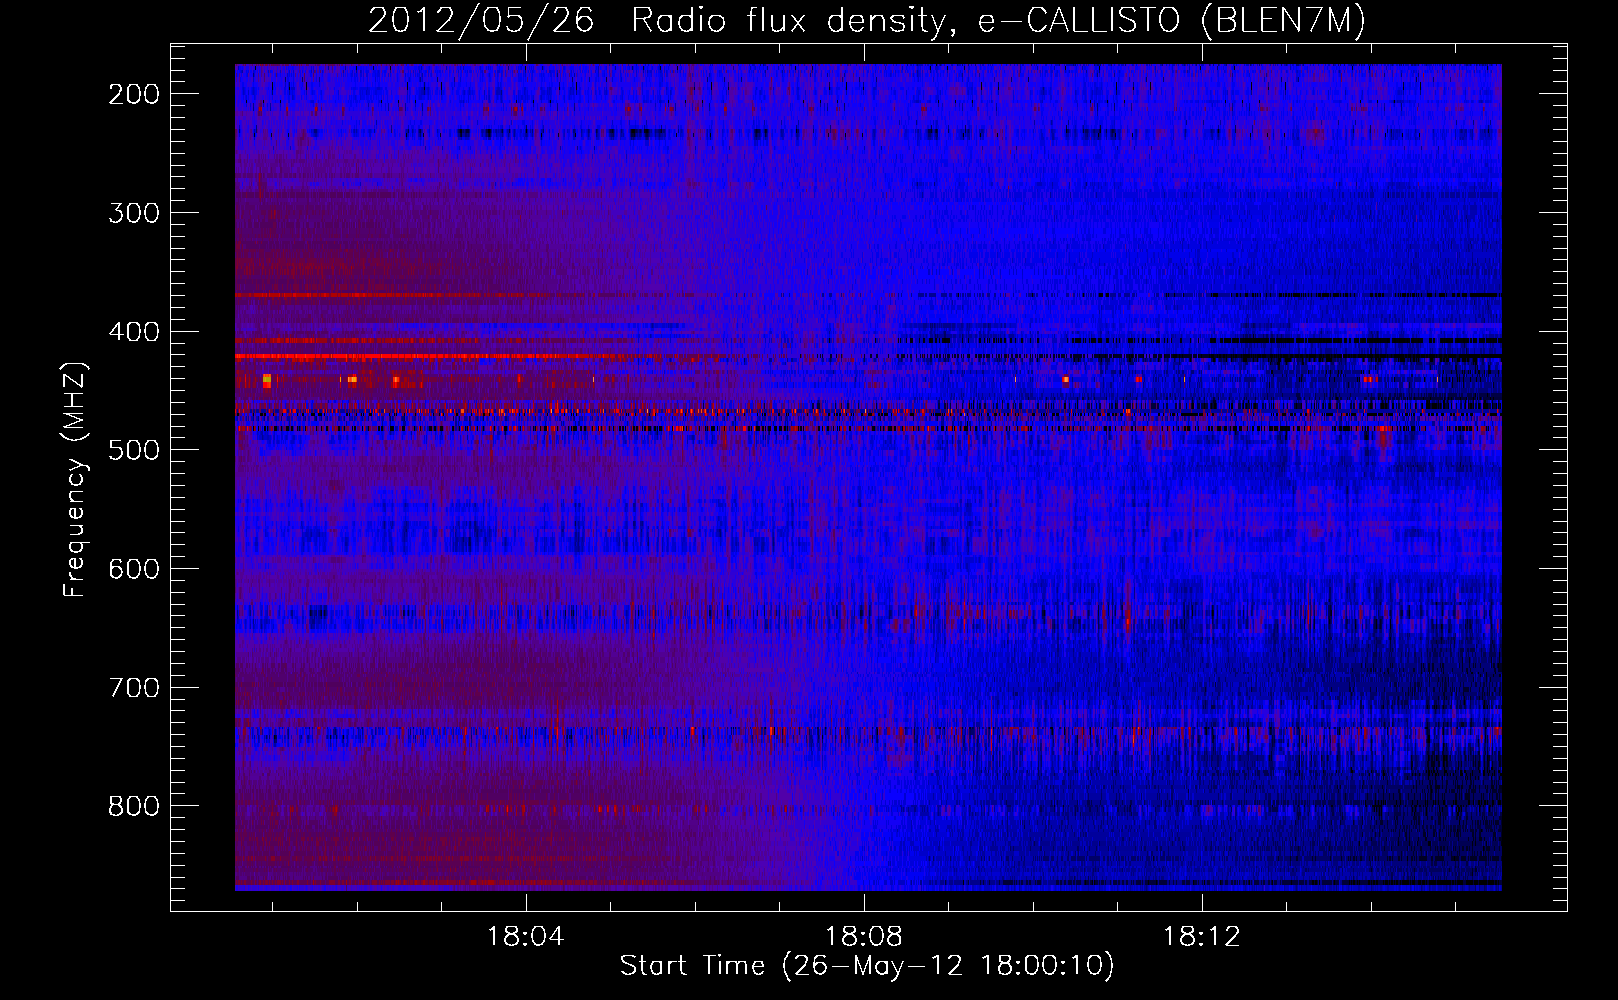Click the 700 frequency tick label
This screenshot has height=1000, width=1618.
[x=134, y=688]
